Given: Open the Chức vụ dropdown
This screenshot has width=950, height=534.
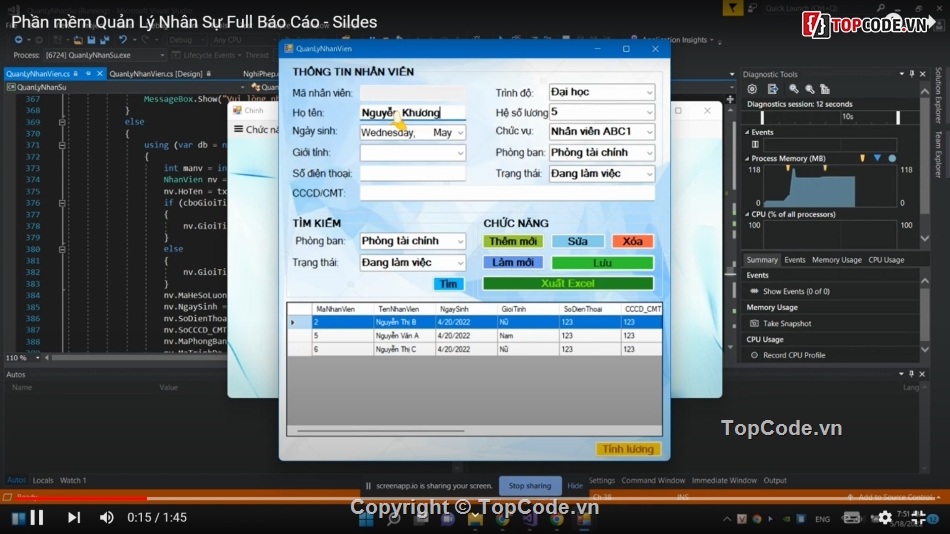Looking at the screenshot, I should 649,132.
